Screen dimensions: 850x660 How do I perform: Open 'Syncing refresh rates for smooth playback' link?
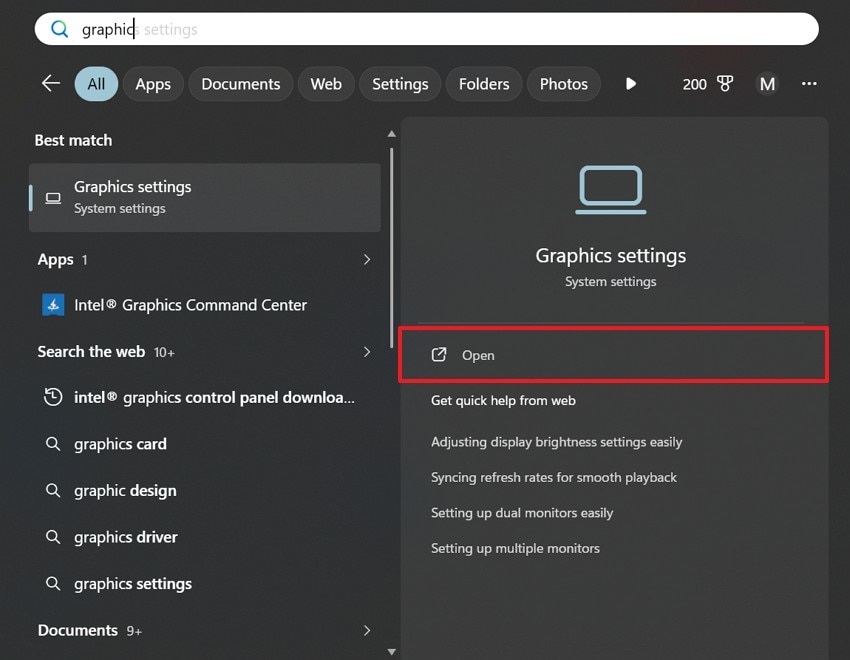[553, 477]
